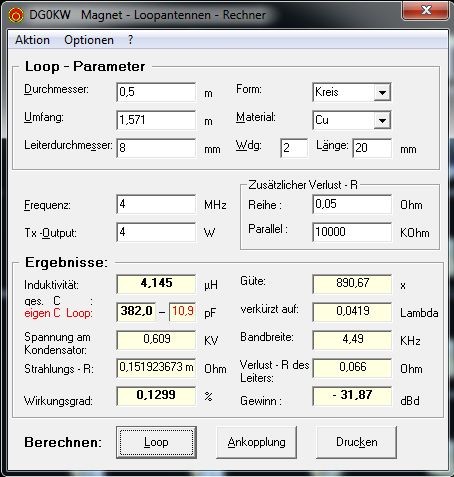This screenshot has width=454, height=477.
Task: Click the Drucken print button
Action: click(x=357, y=442)
